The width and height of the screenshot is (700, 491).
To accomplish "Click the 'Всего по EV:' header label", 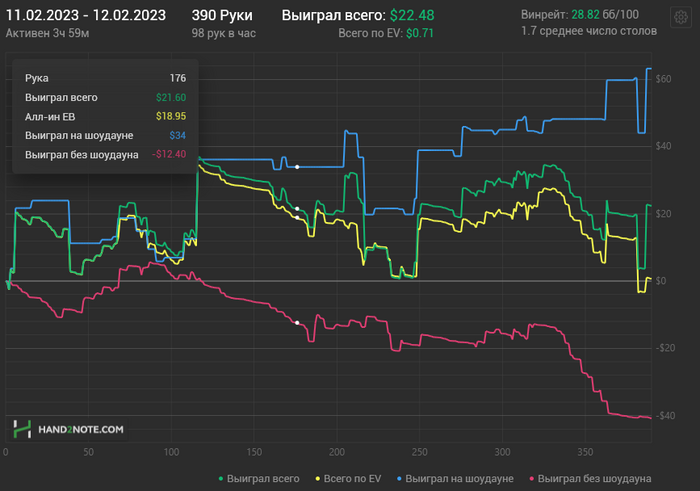I will [x=371, y=33].
